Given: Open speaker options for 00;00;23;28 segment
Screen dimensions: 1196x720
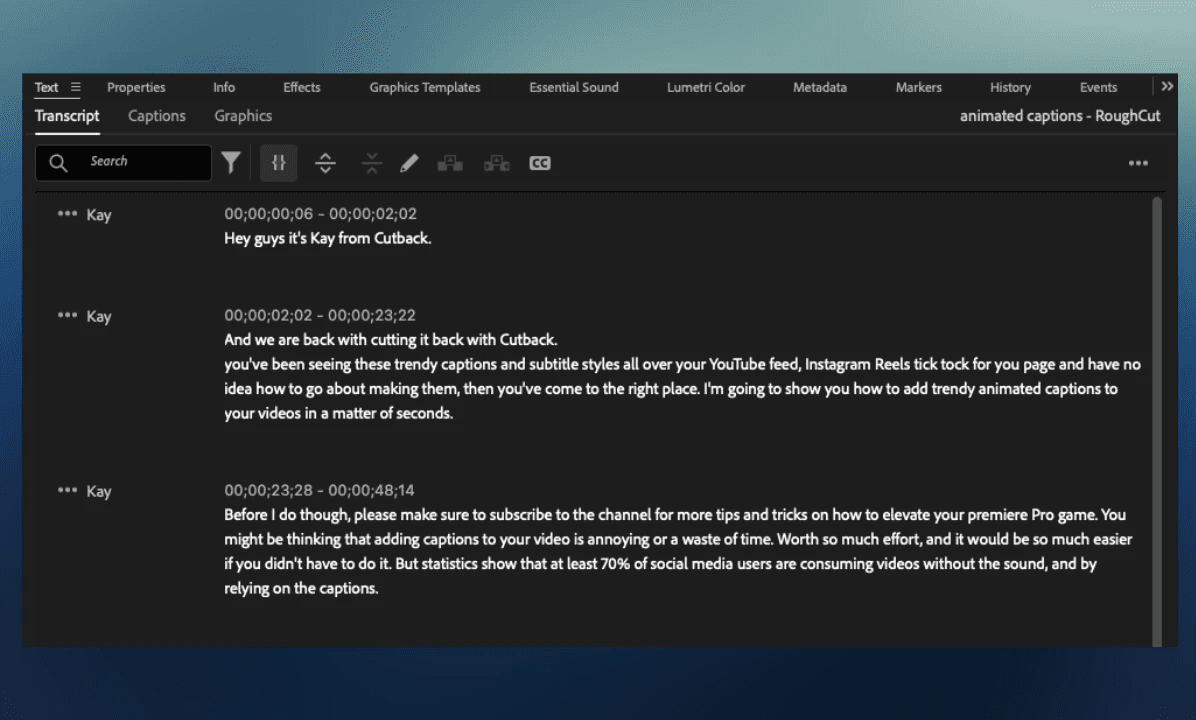Looking at the screenshot, I should (x=67, y=490).
